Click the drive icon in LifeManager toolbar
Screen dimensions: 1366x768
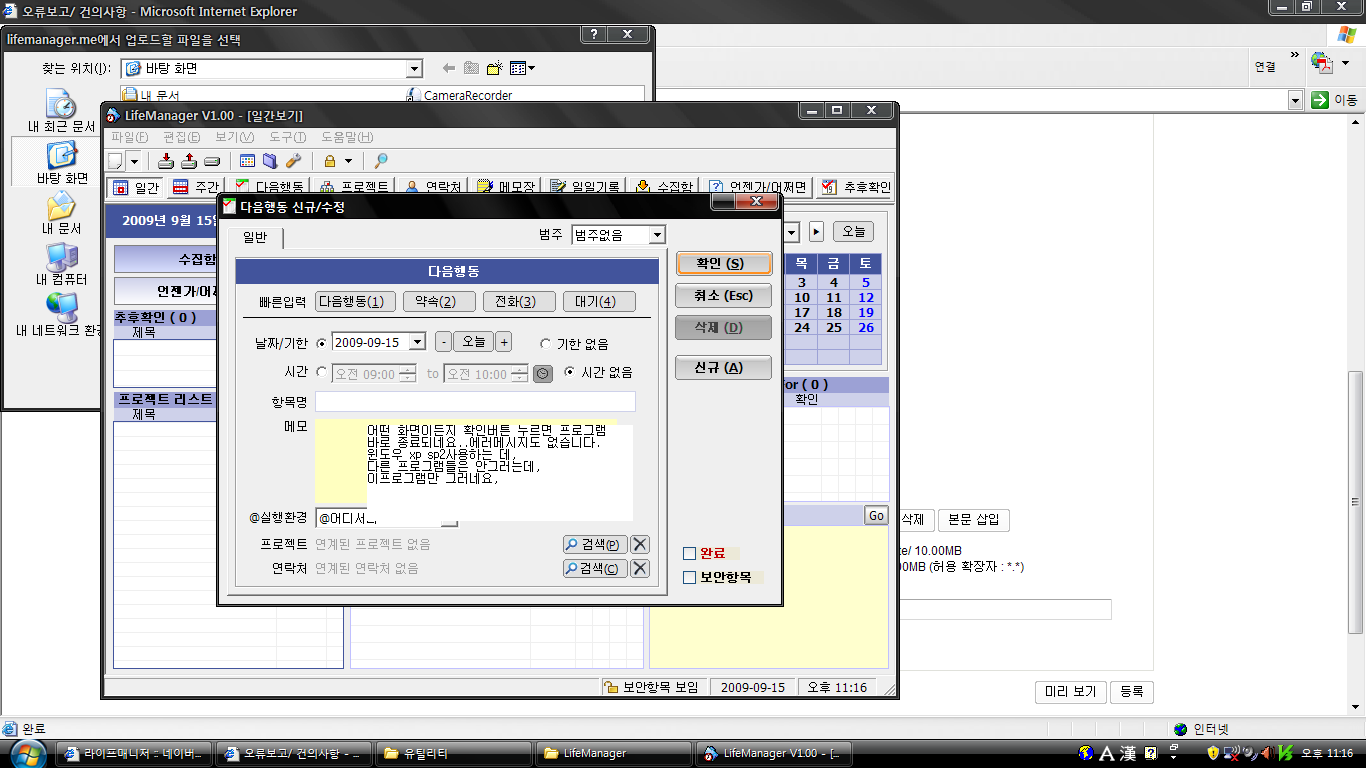point(211,161)
